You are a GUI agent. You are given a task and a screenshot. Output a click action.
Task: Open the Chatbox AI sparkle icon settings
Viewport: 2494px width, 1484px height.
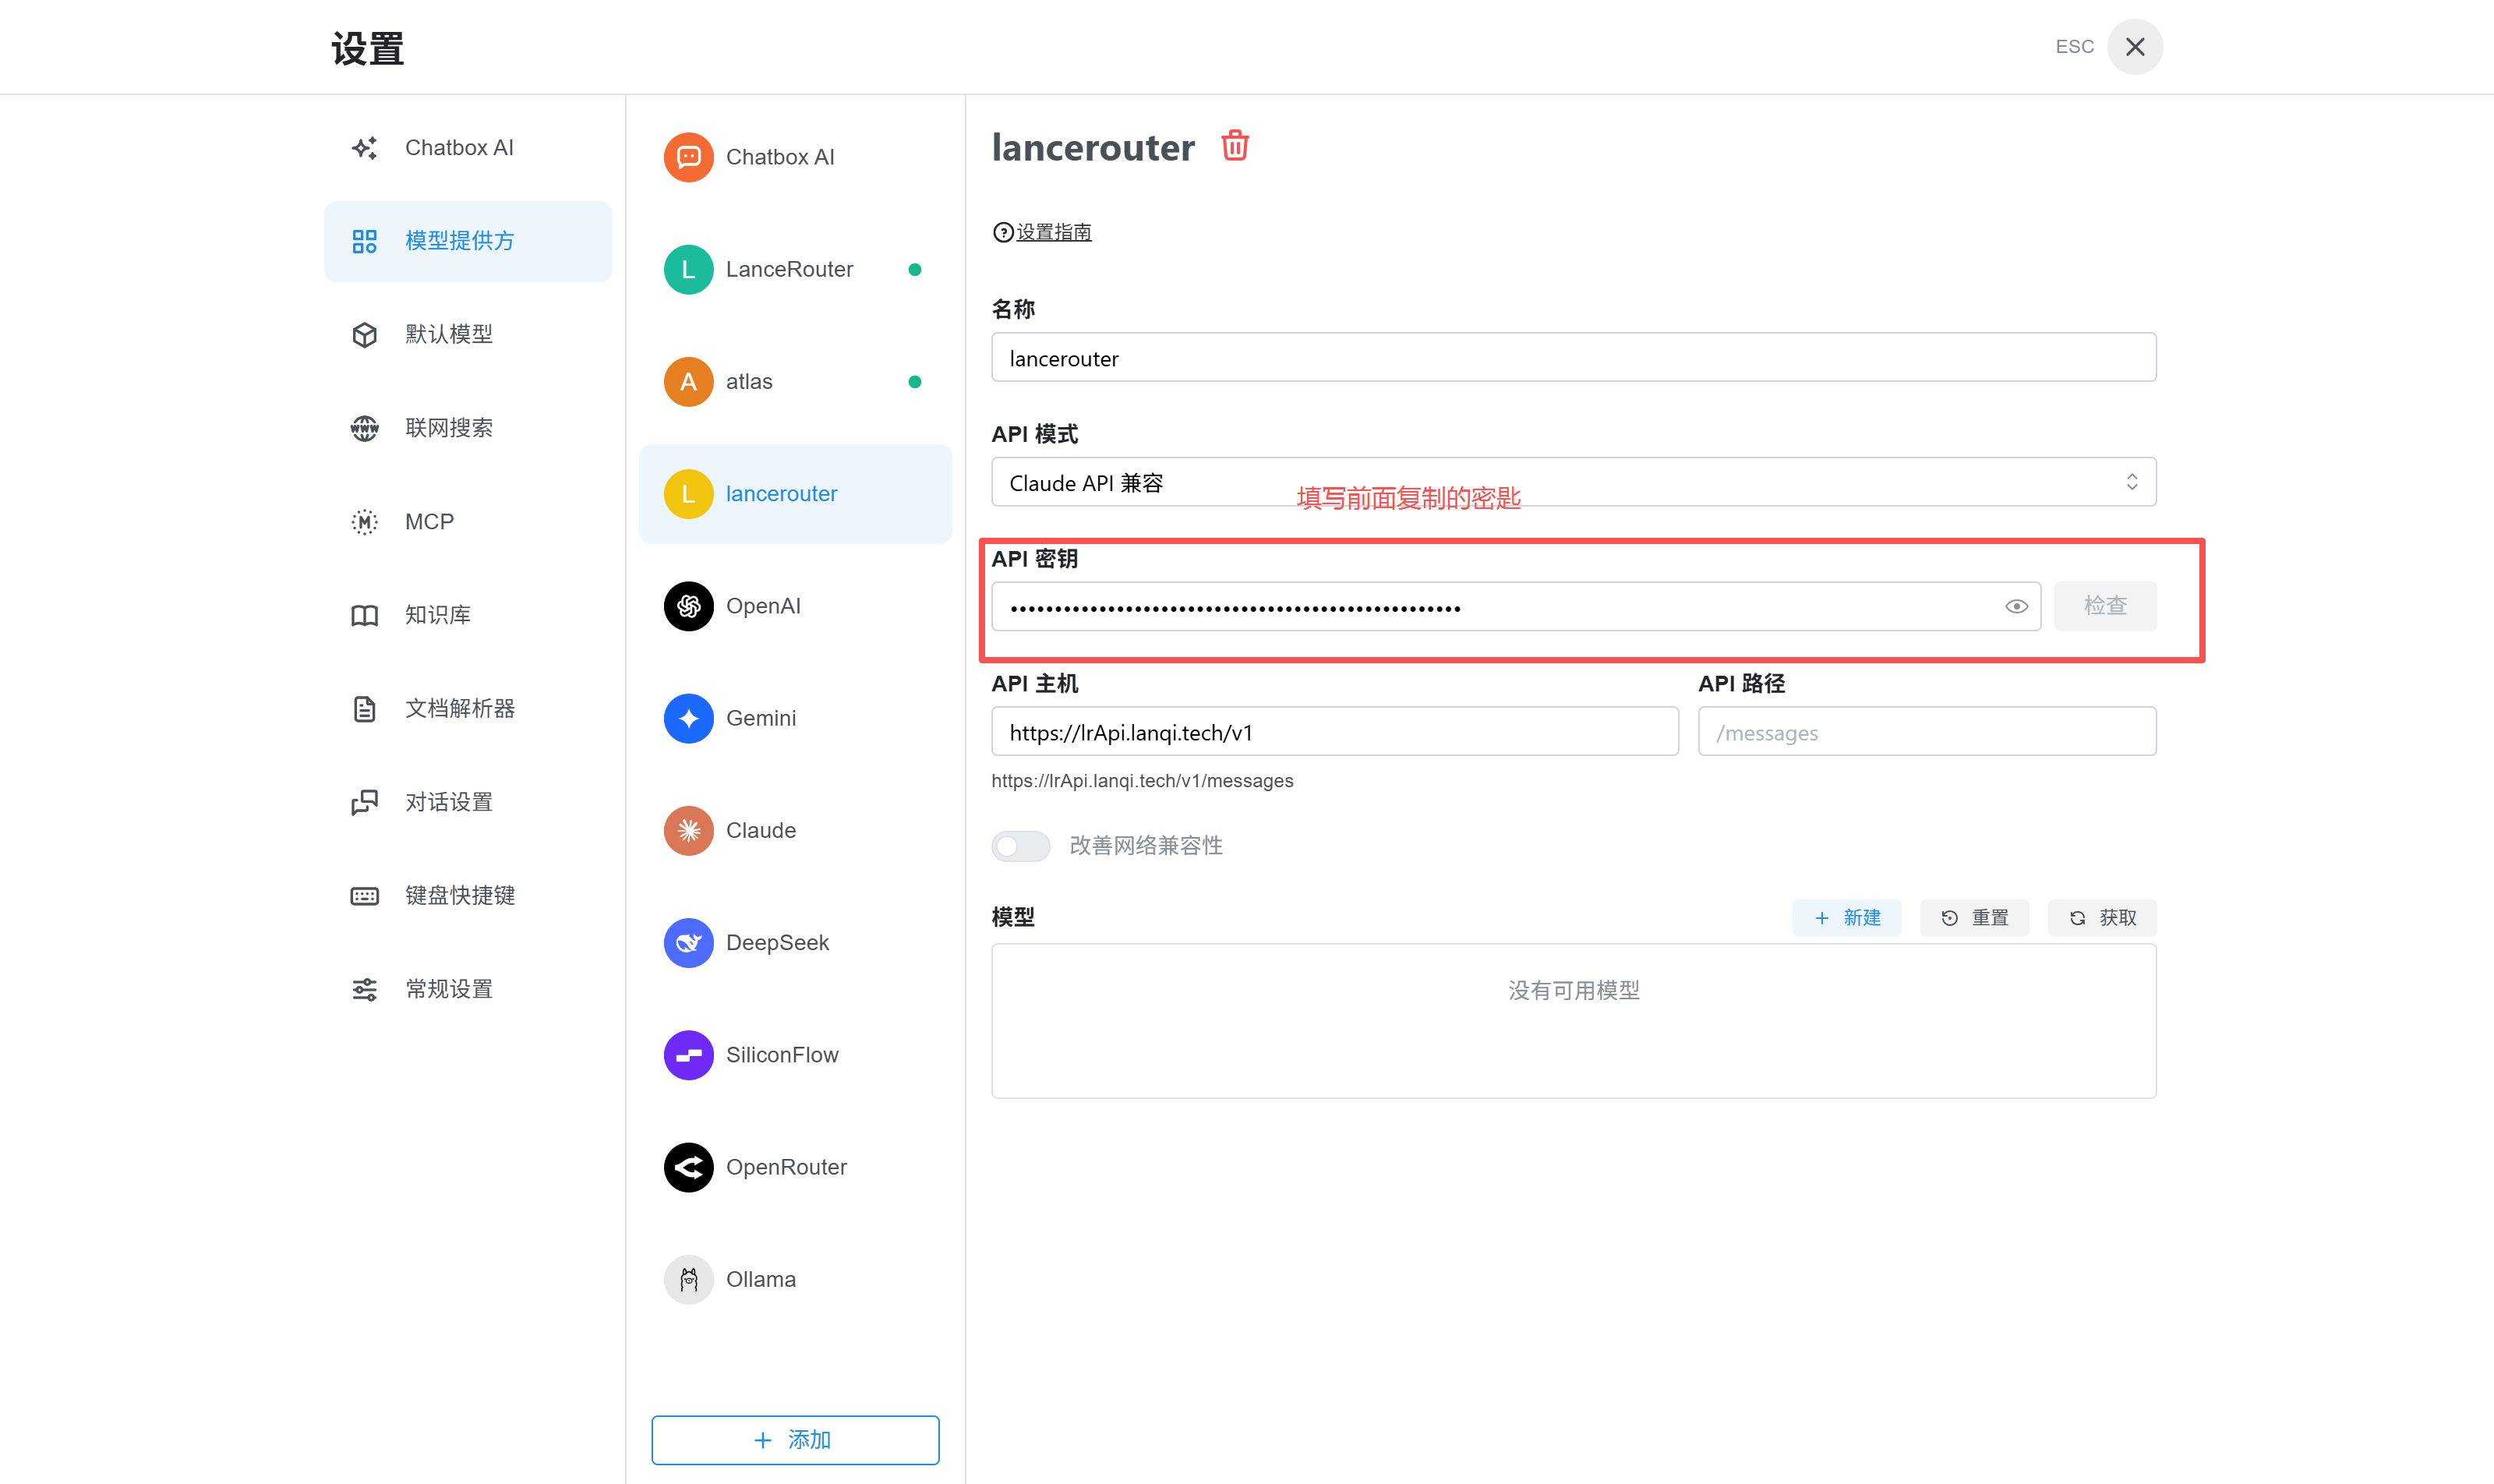(364, 148)
